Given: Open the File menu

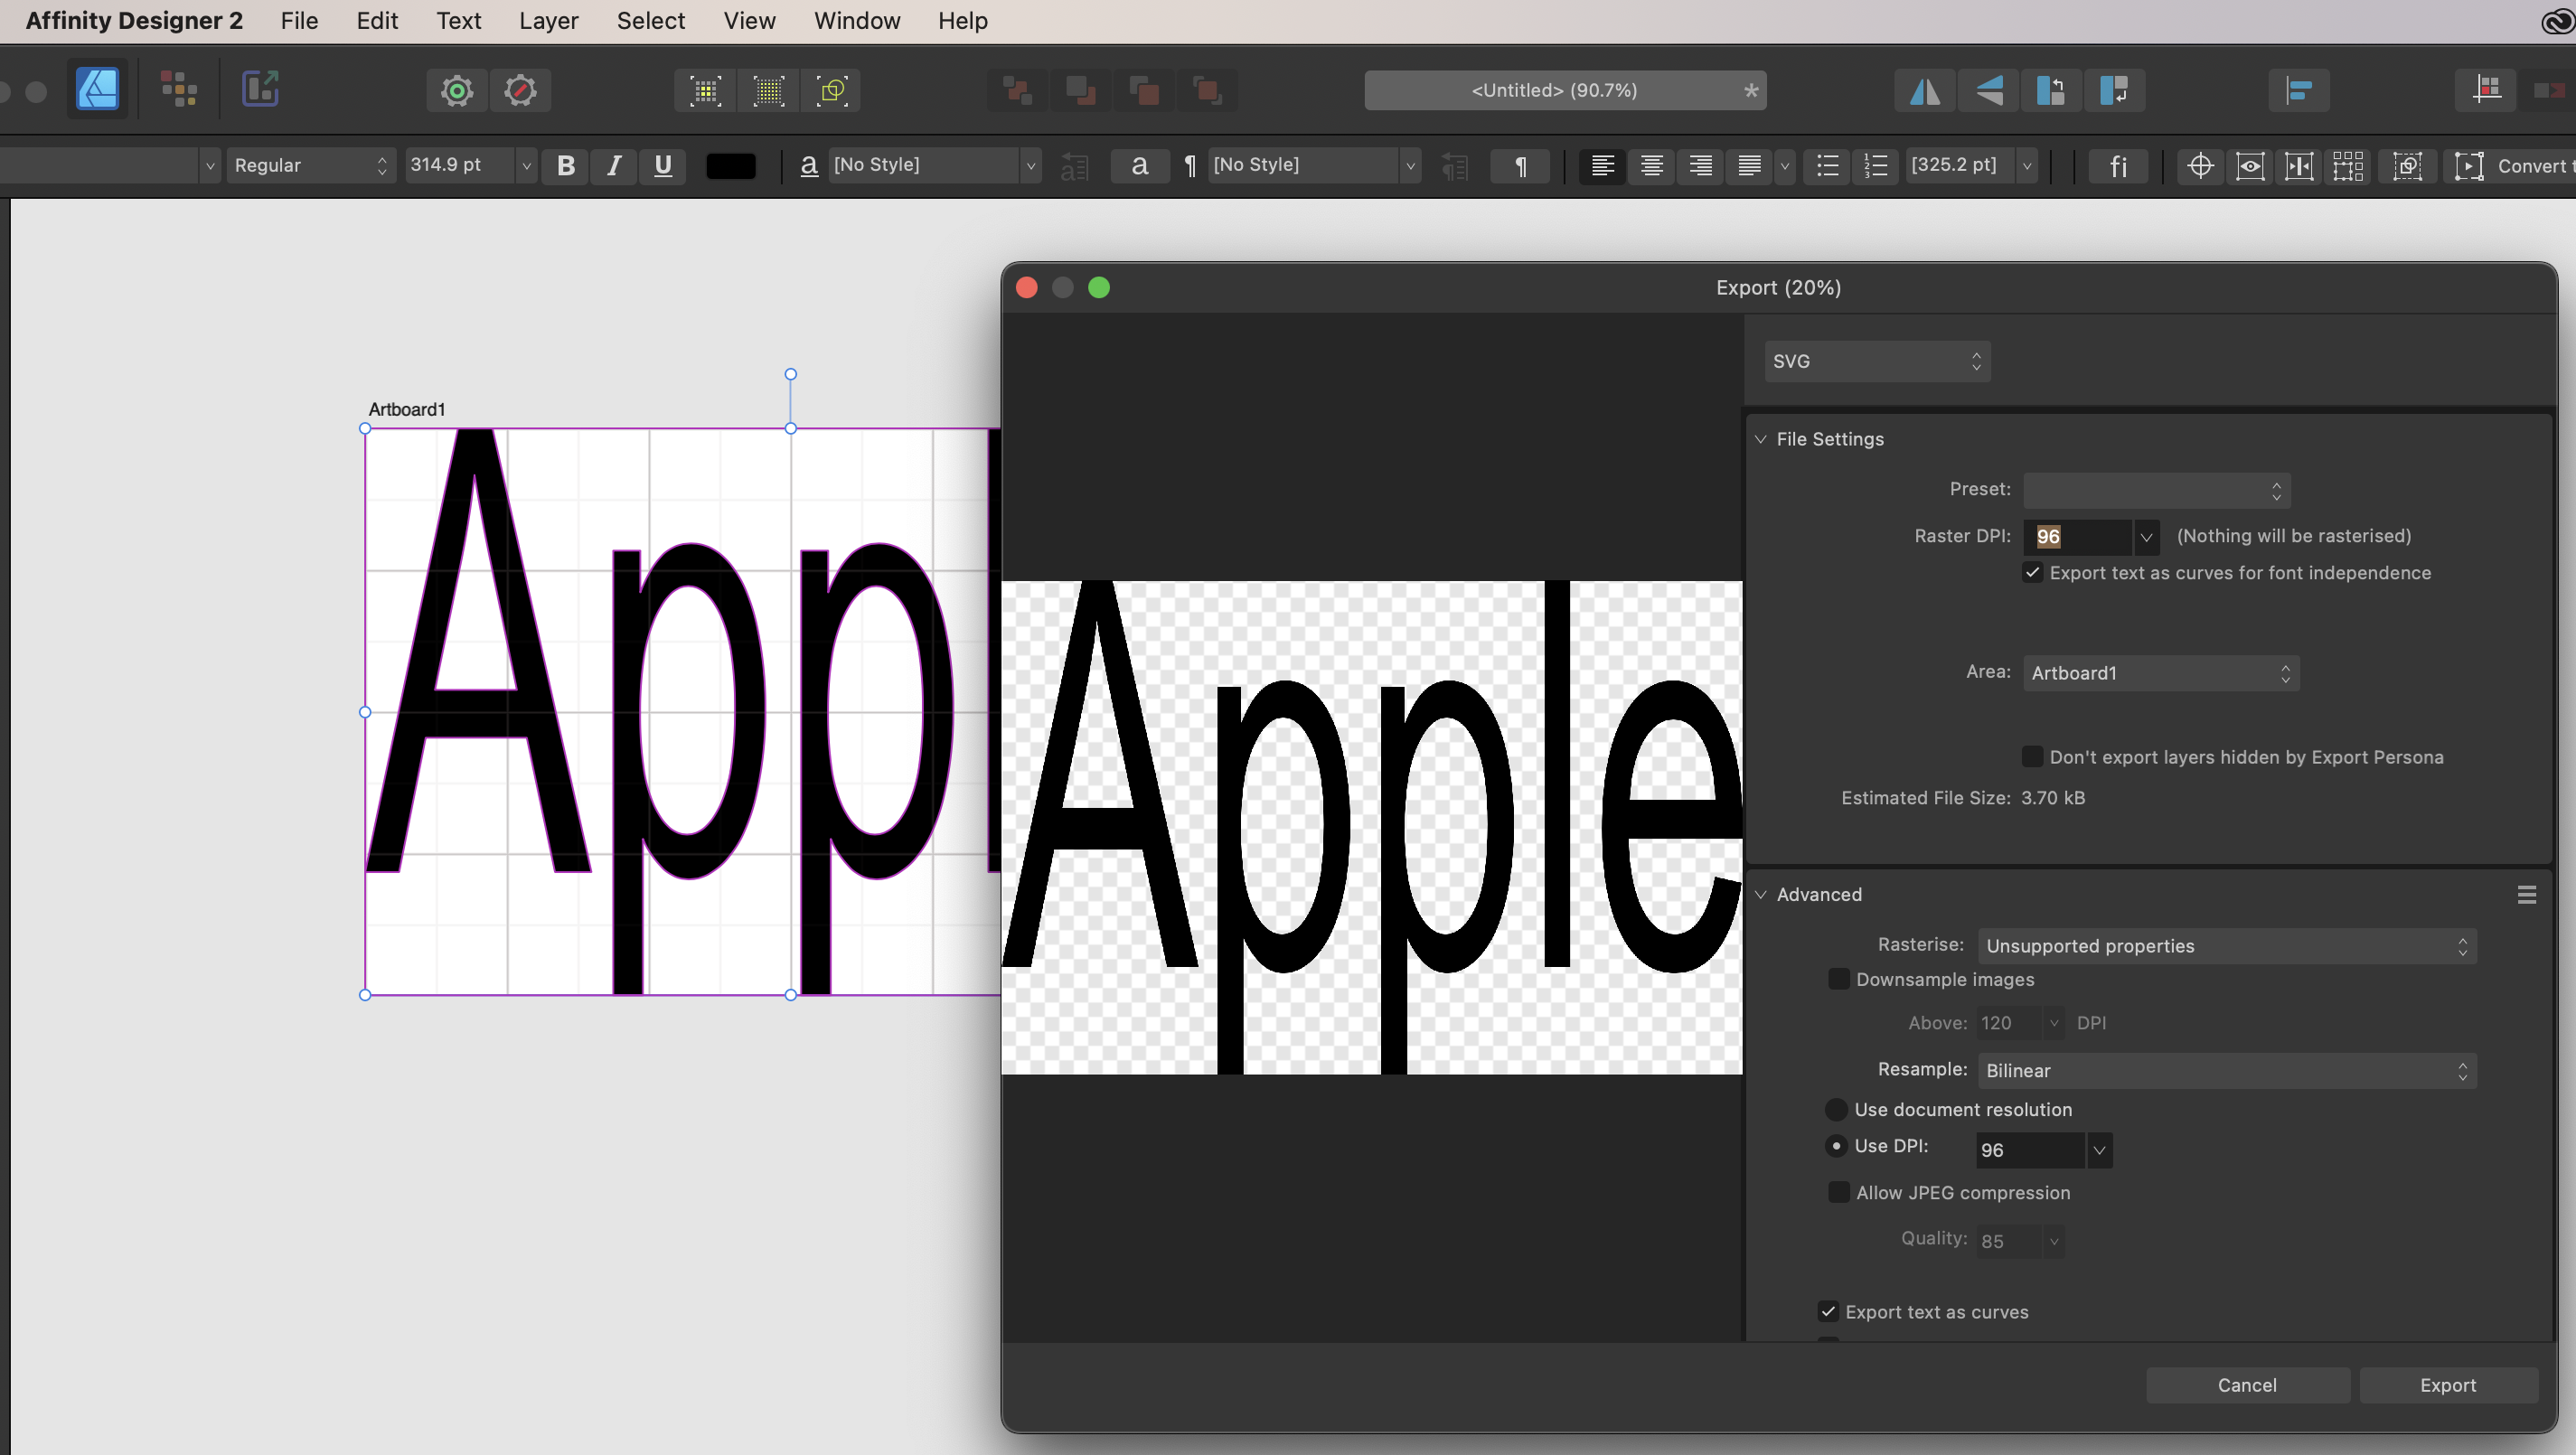Looking at the screenshot, I should click(299, 21).
